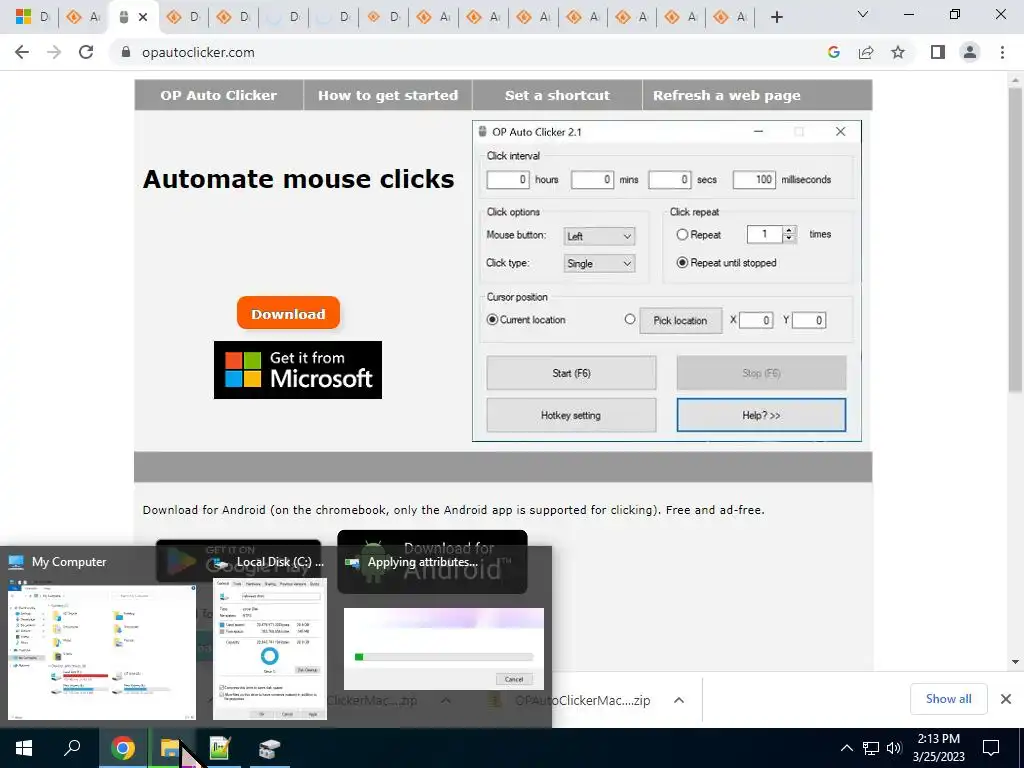The height and width of the screenshot is (768, 1024).
Task: Click the Get it from Microsoft badge
Action: 298,370
